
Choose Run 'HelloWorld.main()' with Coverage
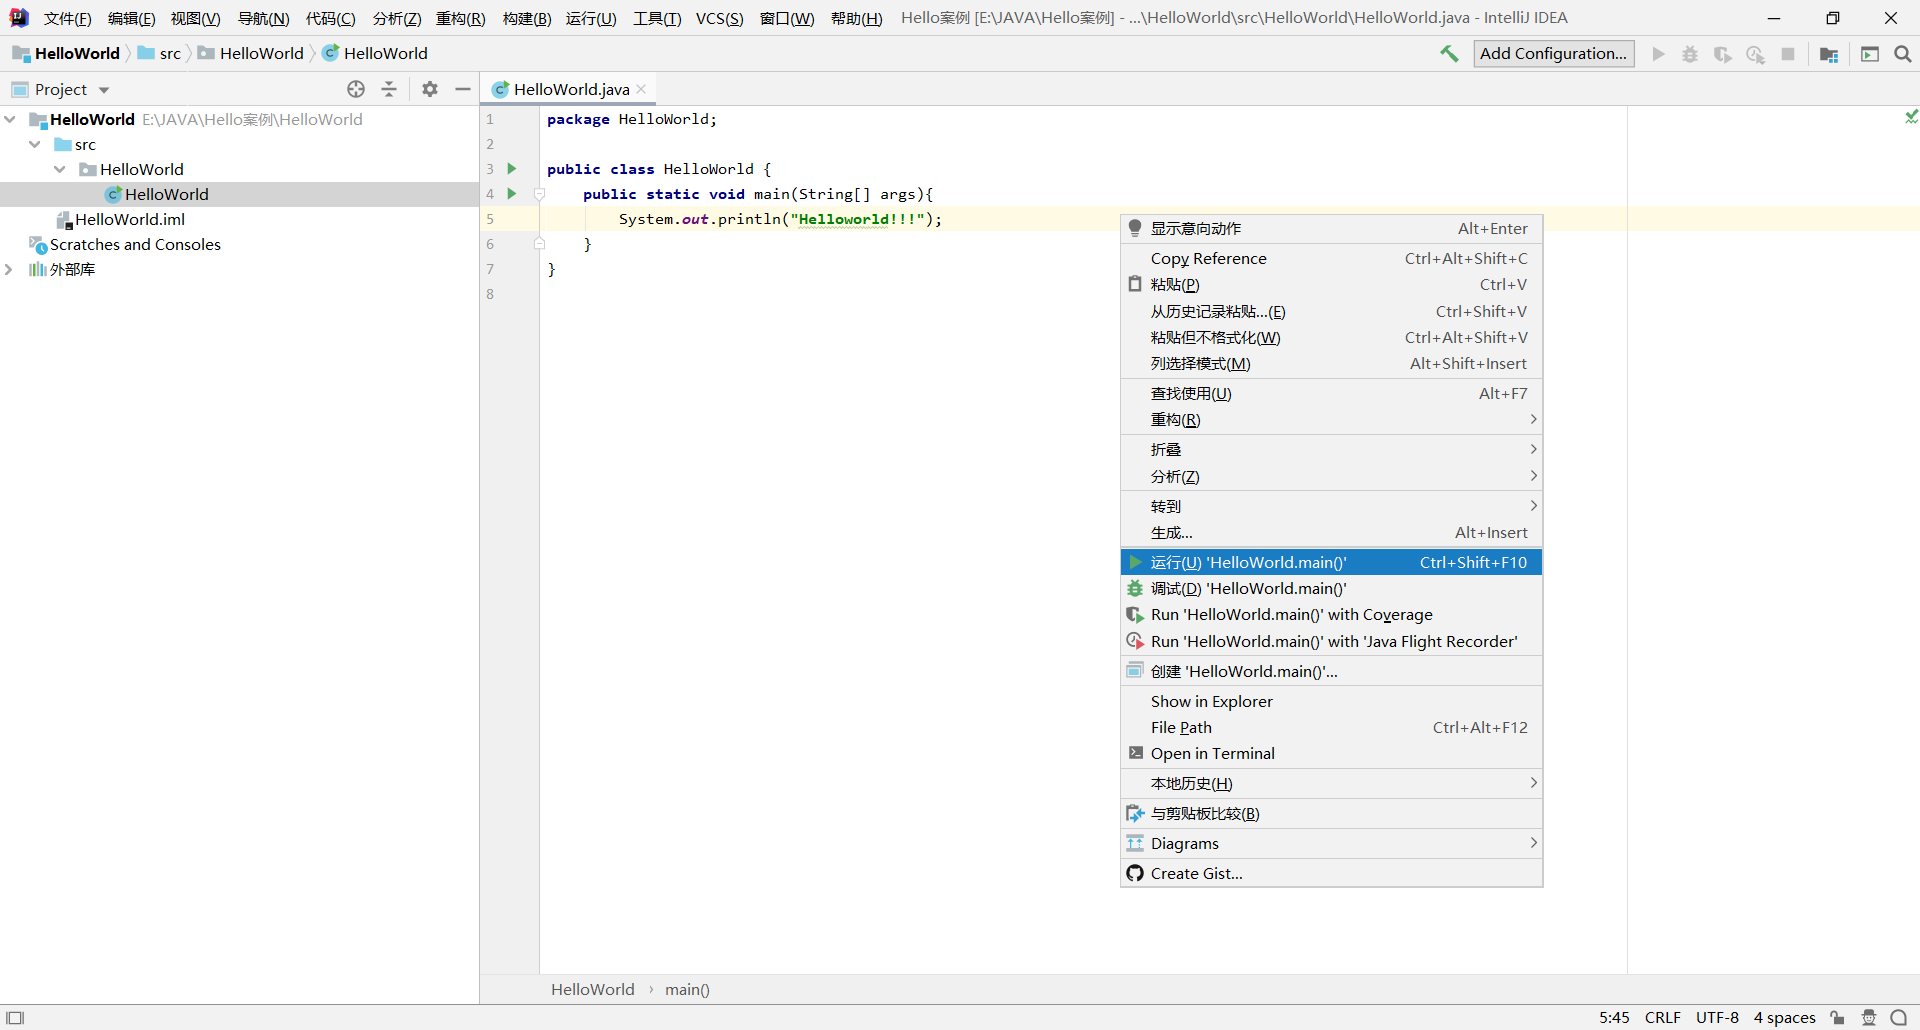1332,615
